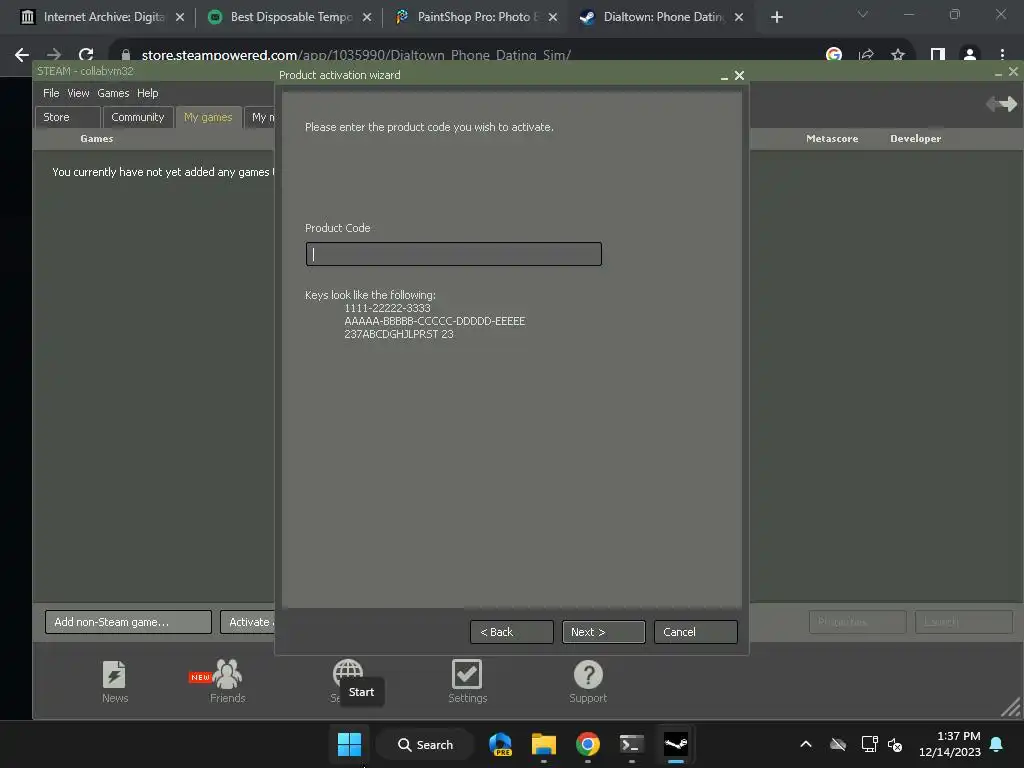This screenshot has width=1024, height=768.
Task: Click Add non-Steam game button
Action: (128, 622)
